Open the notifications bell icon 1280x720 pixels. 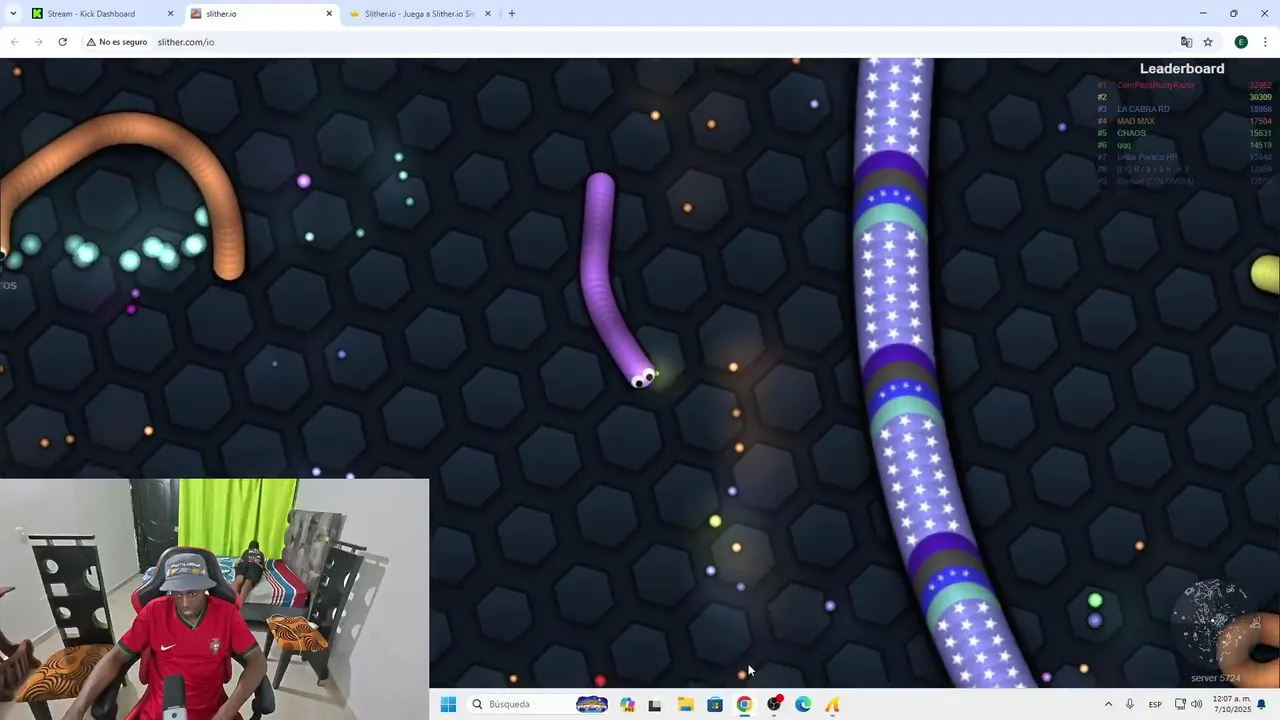(1262, 704)
